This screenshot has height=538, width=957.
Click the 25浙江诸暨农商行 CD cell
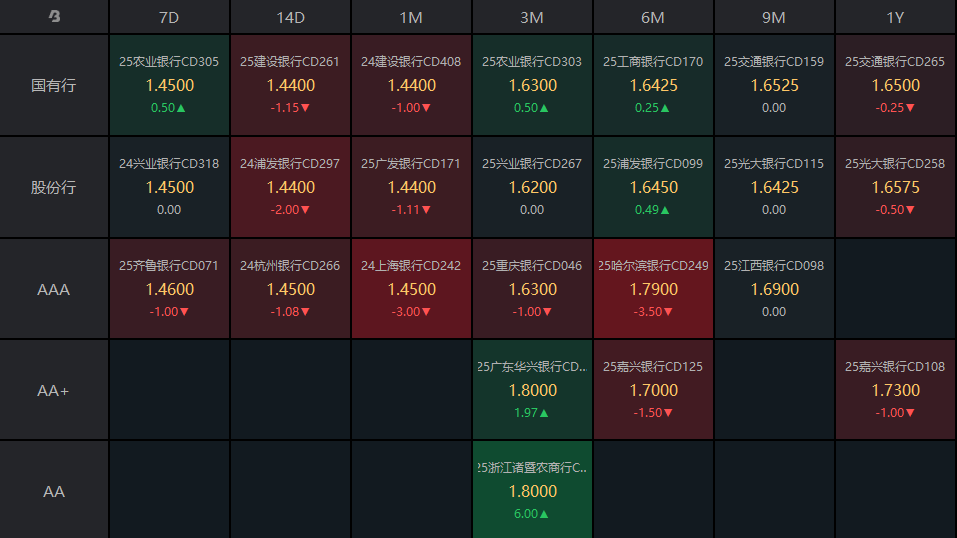tap(532, 491)
